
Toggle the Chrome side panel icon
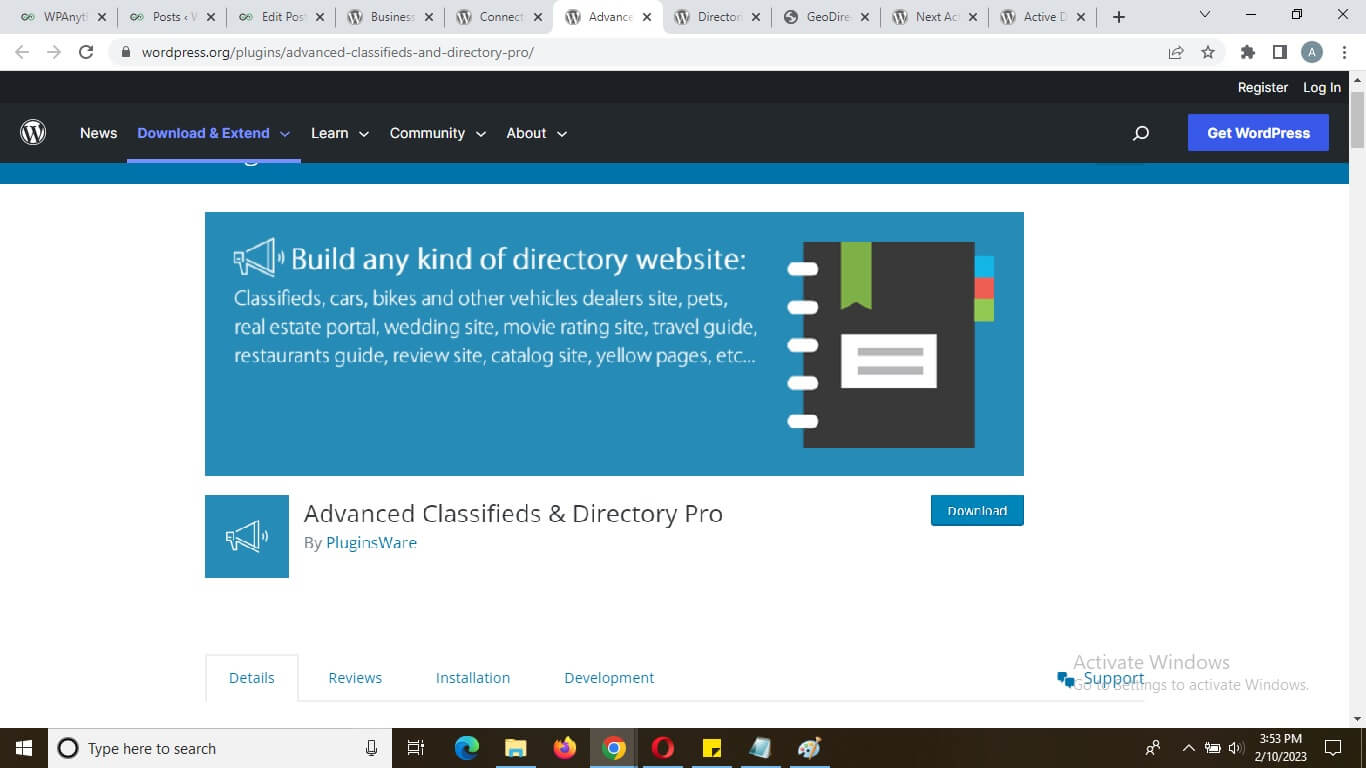(1279, 52)
